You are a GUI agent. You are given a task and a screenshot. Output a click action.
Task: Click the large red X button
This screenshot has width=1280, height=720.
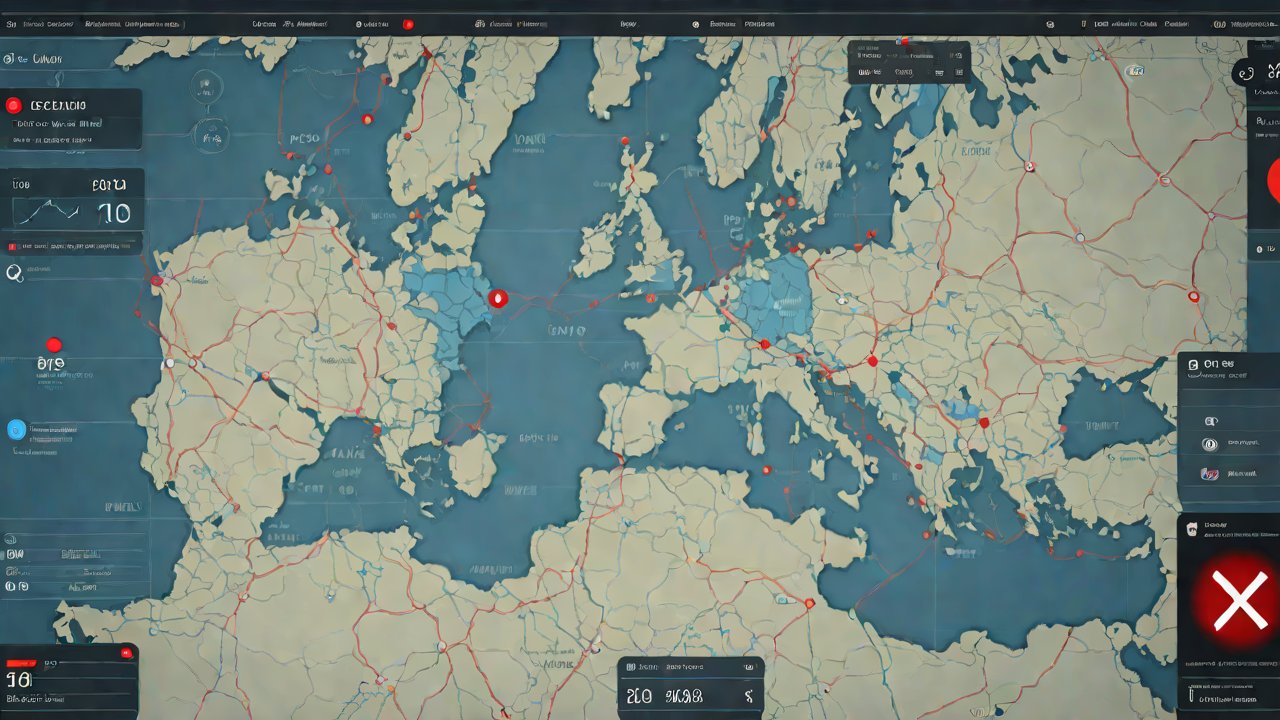coord(1239,601)
